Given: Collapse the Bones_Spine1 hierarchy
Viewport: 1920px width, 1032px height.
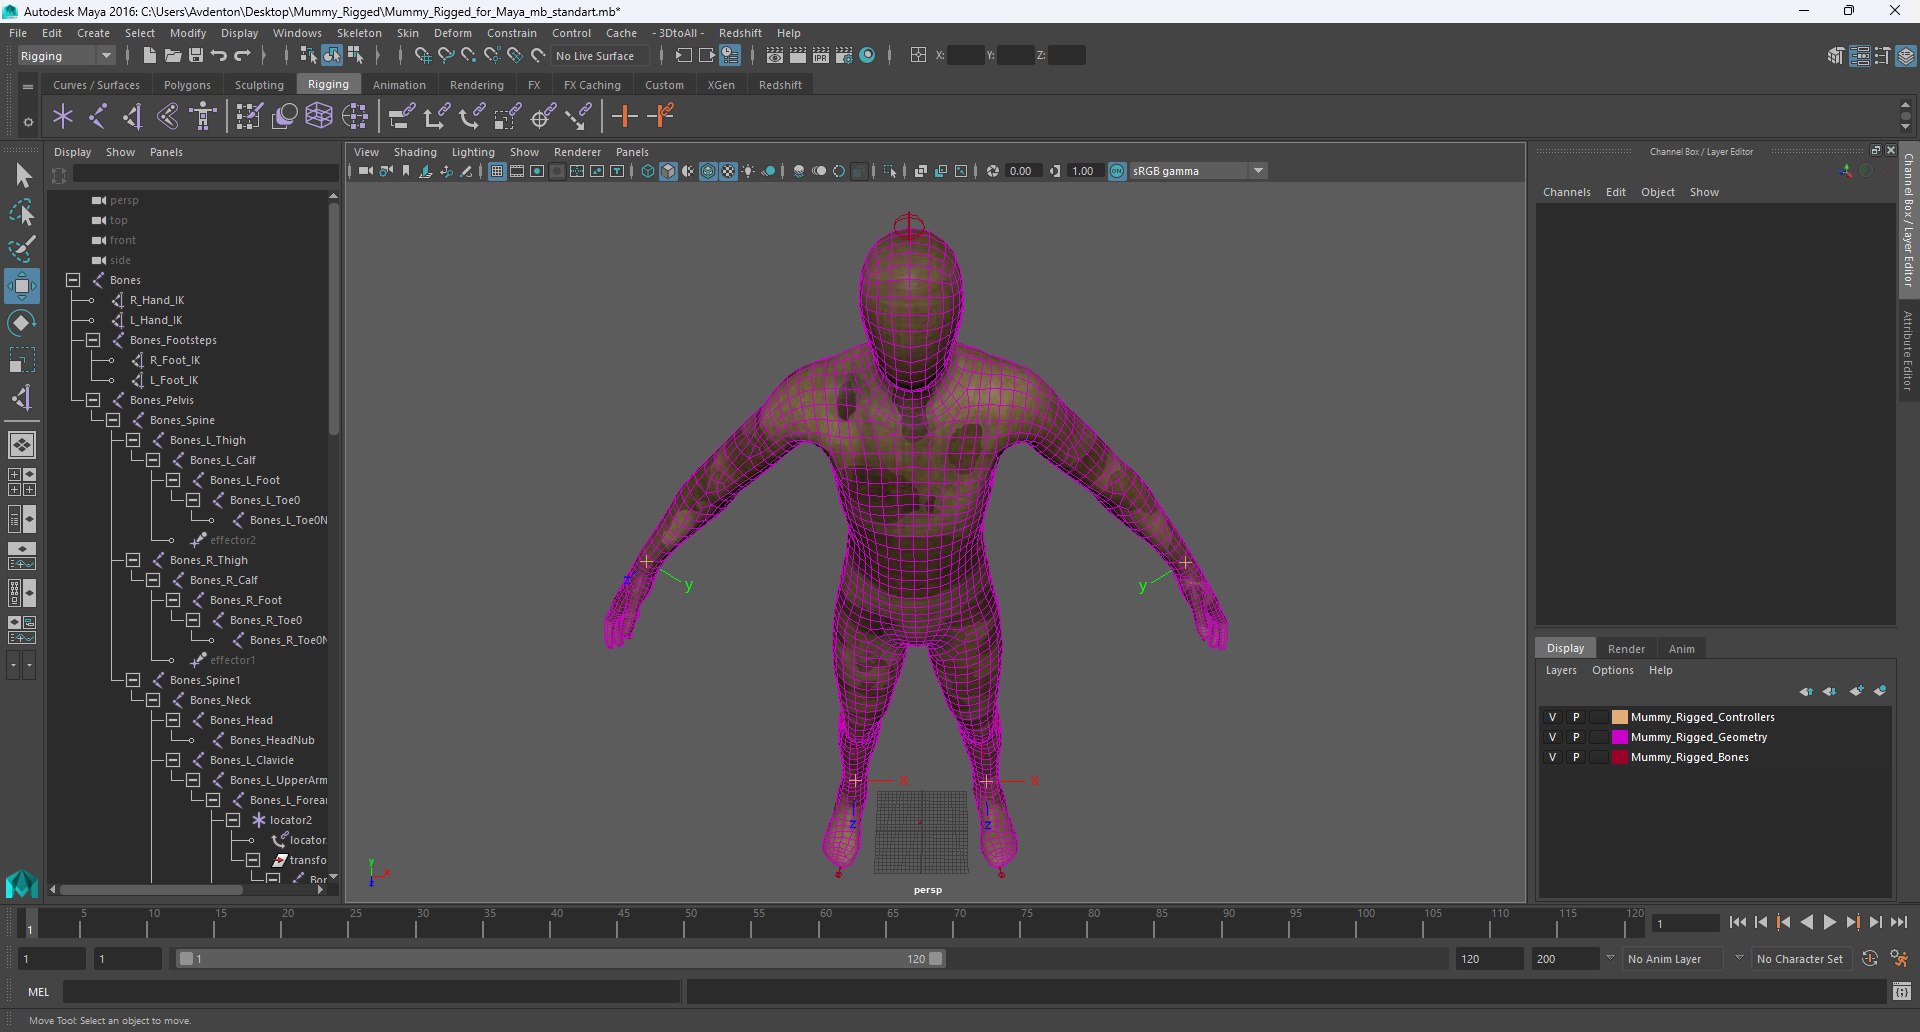Looking at the screenshot, I should (x=133, y=680).
